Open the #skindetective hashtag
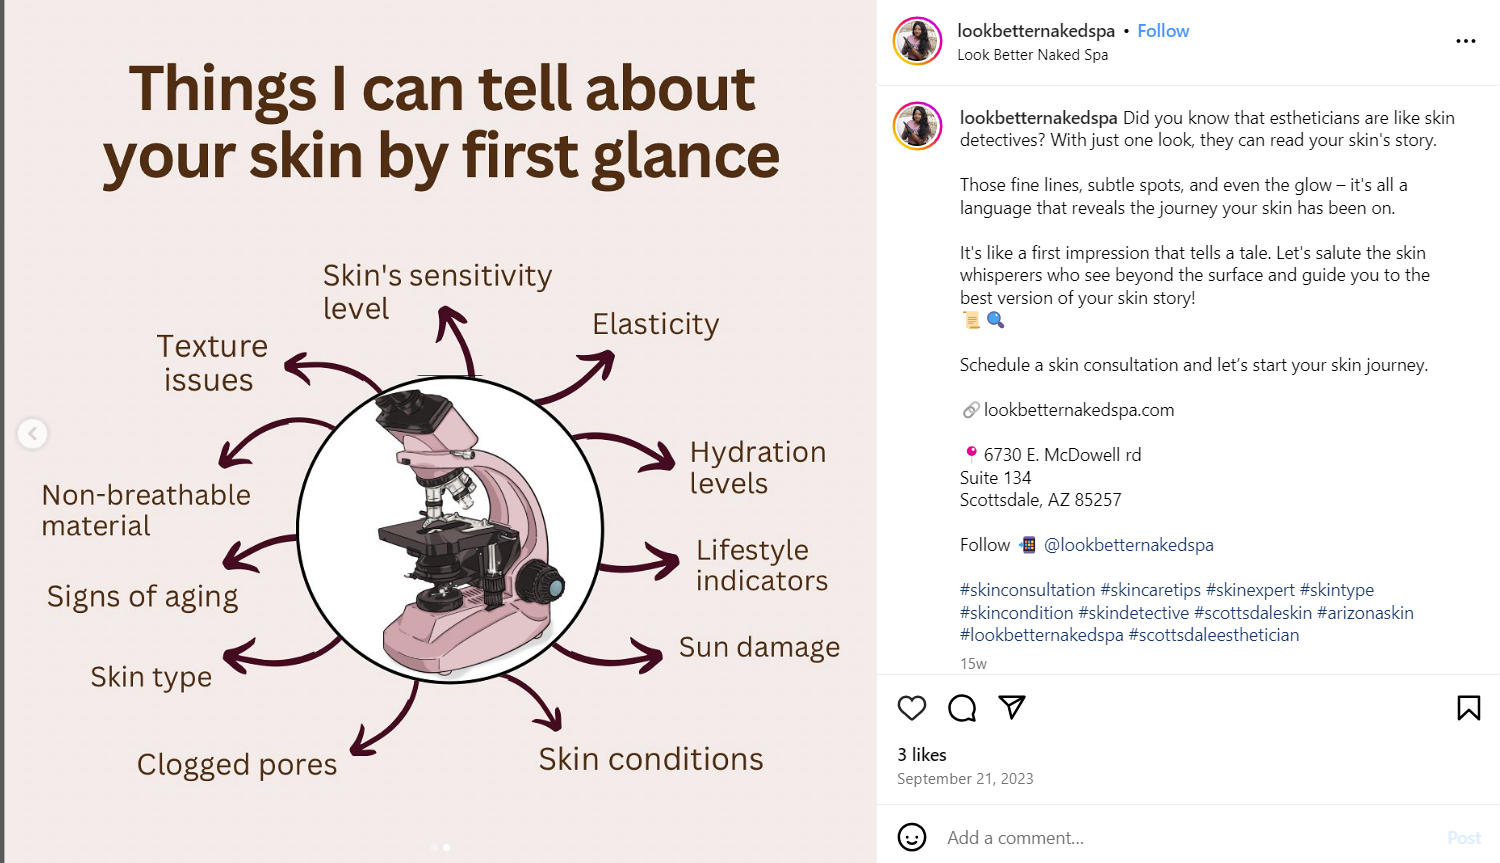 click(1134, 613)
